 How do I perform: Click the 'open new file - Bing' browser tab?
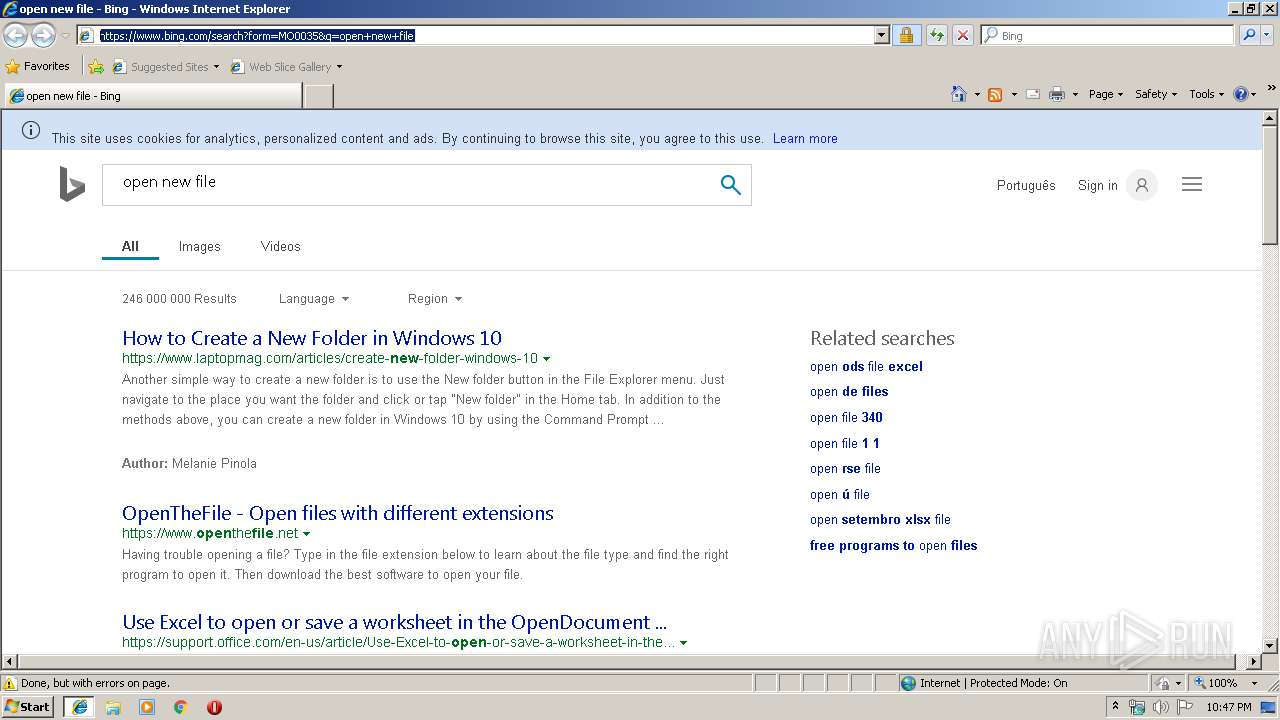pos(153,96)
